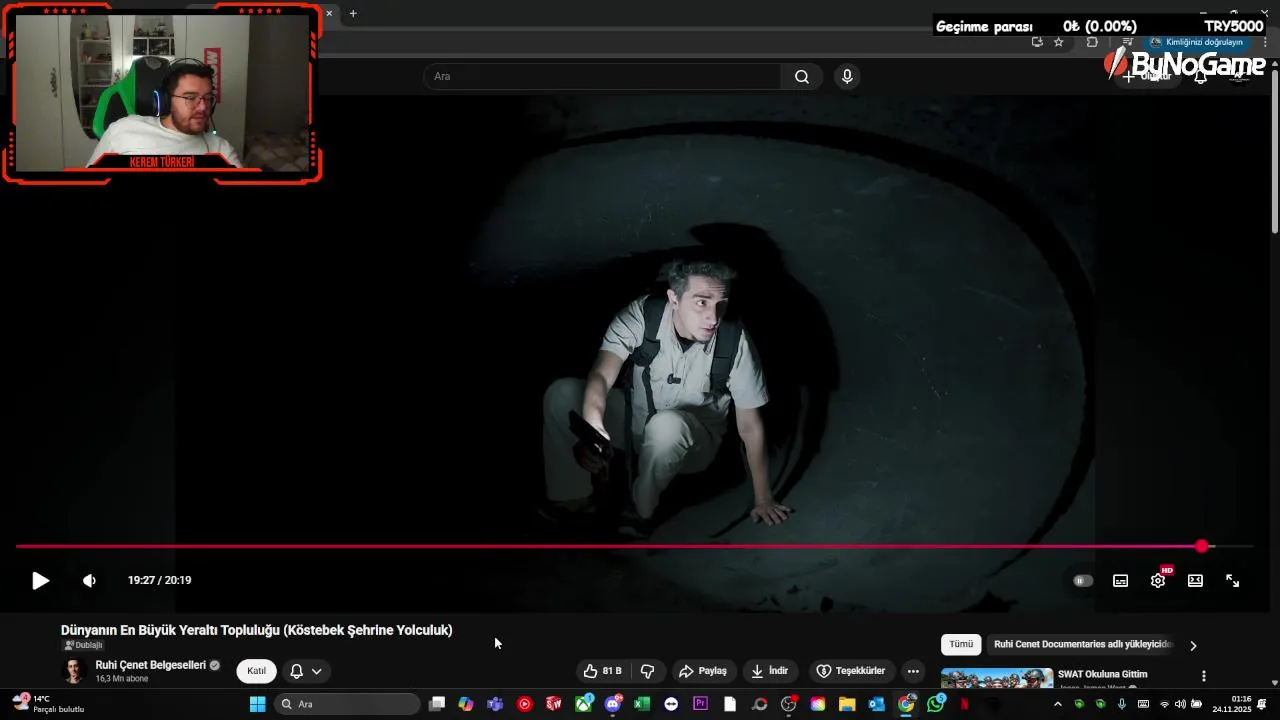Dislike the video
1280x720 pixels.
(x=648, y=671)
